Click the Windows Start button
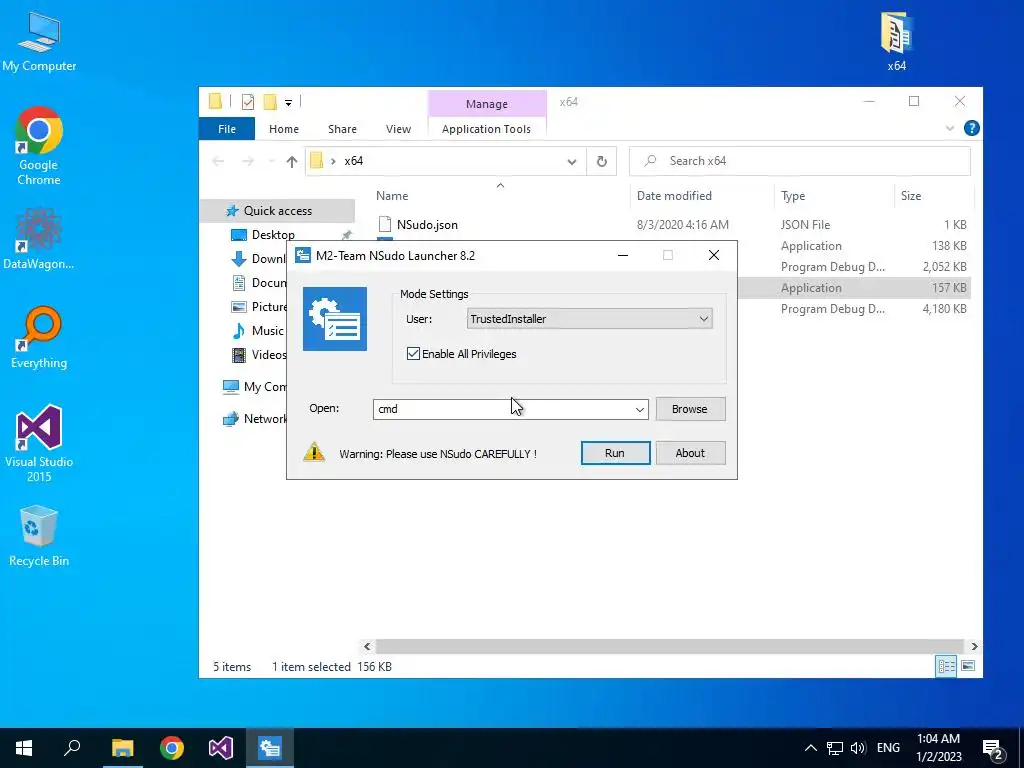The image size is (1024, 768). click(24, 748)
